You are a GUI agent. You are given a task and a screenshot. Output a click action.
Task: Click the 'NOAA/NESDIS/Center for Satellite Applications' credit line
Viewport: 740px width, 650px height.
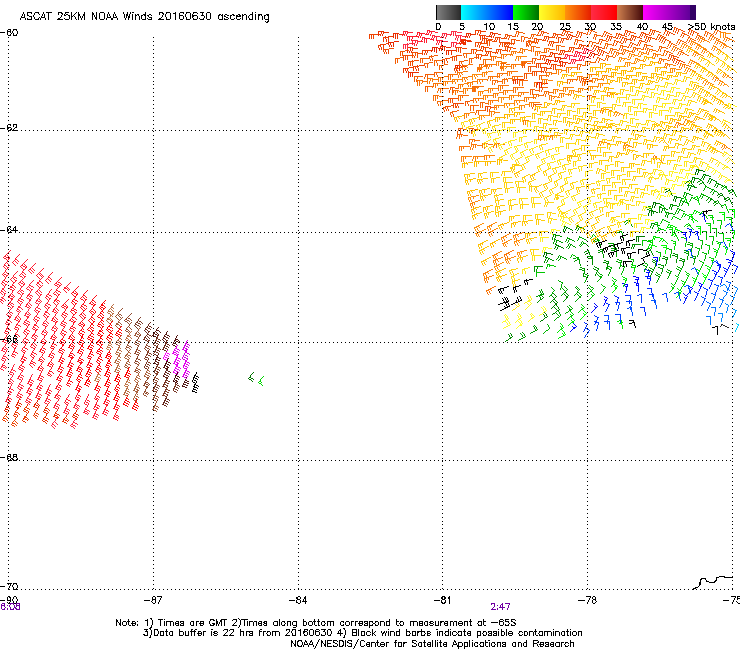(432, 644)
